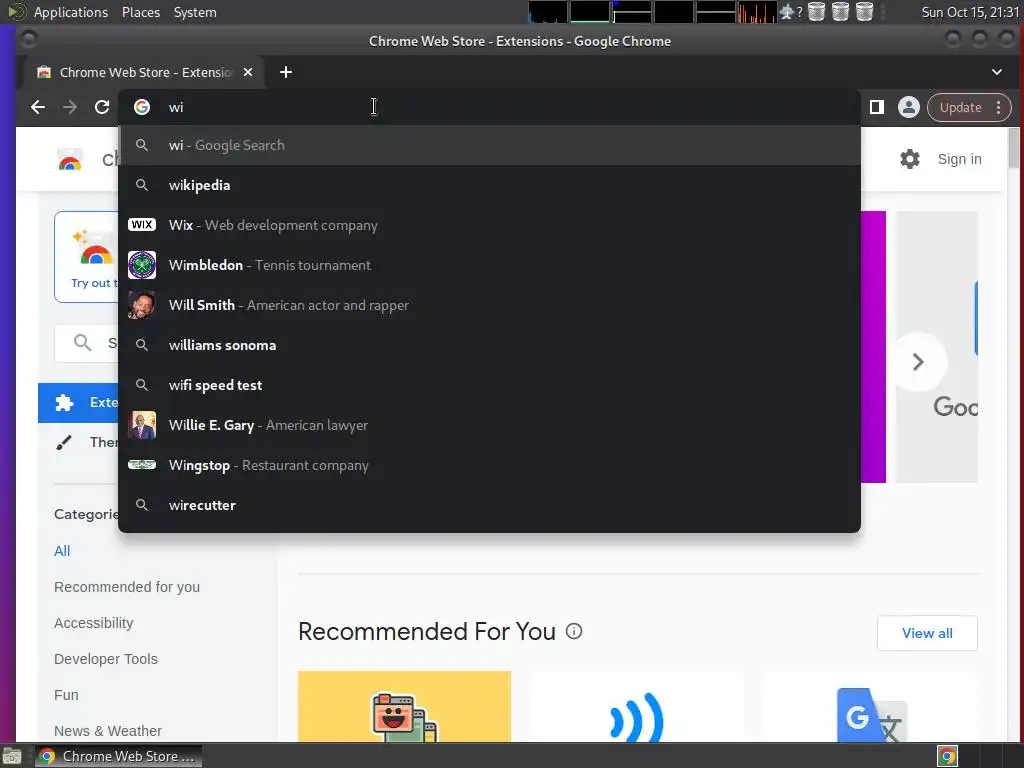Select the Wingstop restaurant suggestion

[490, 465]
